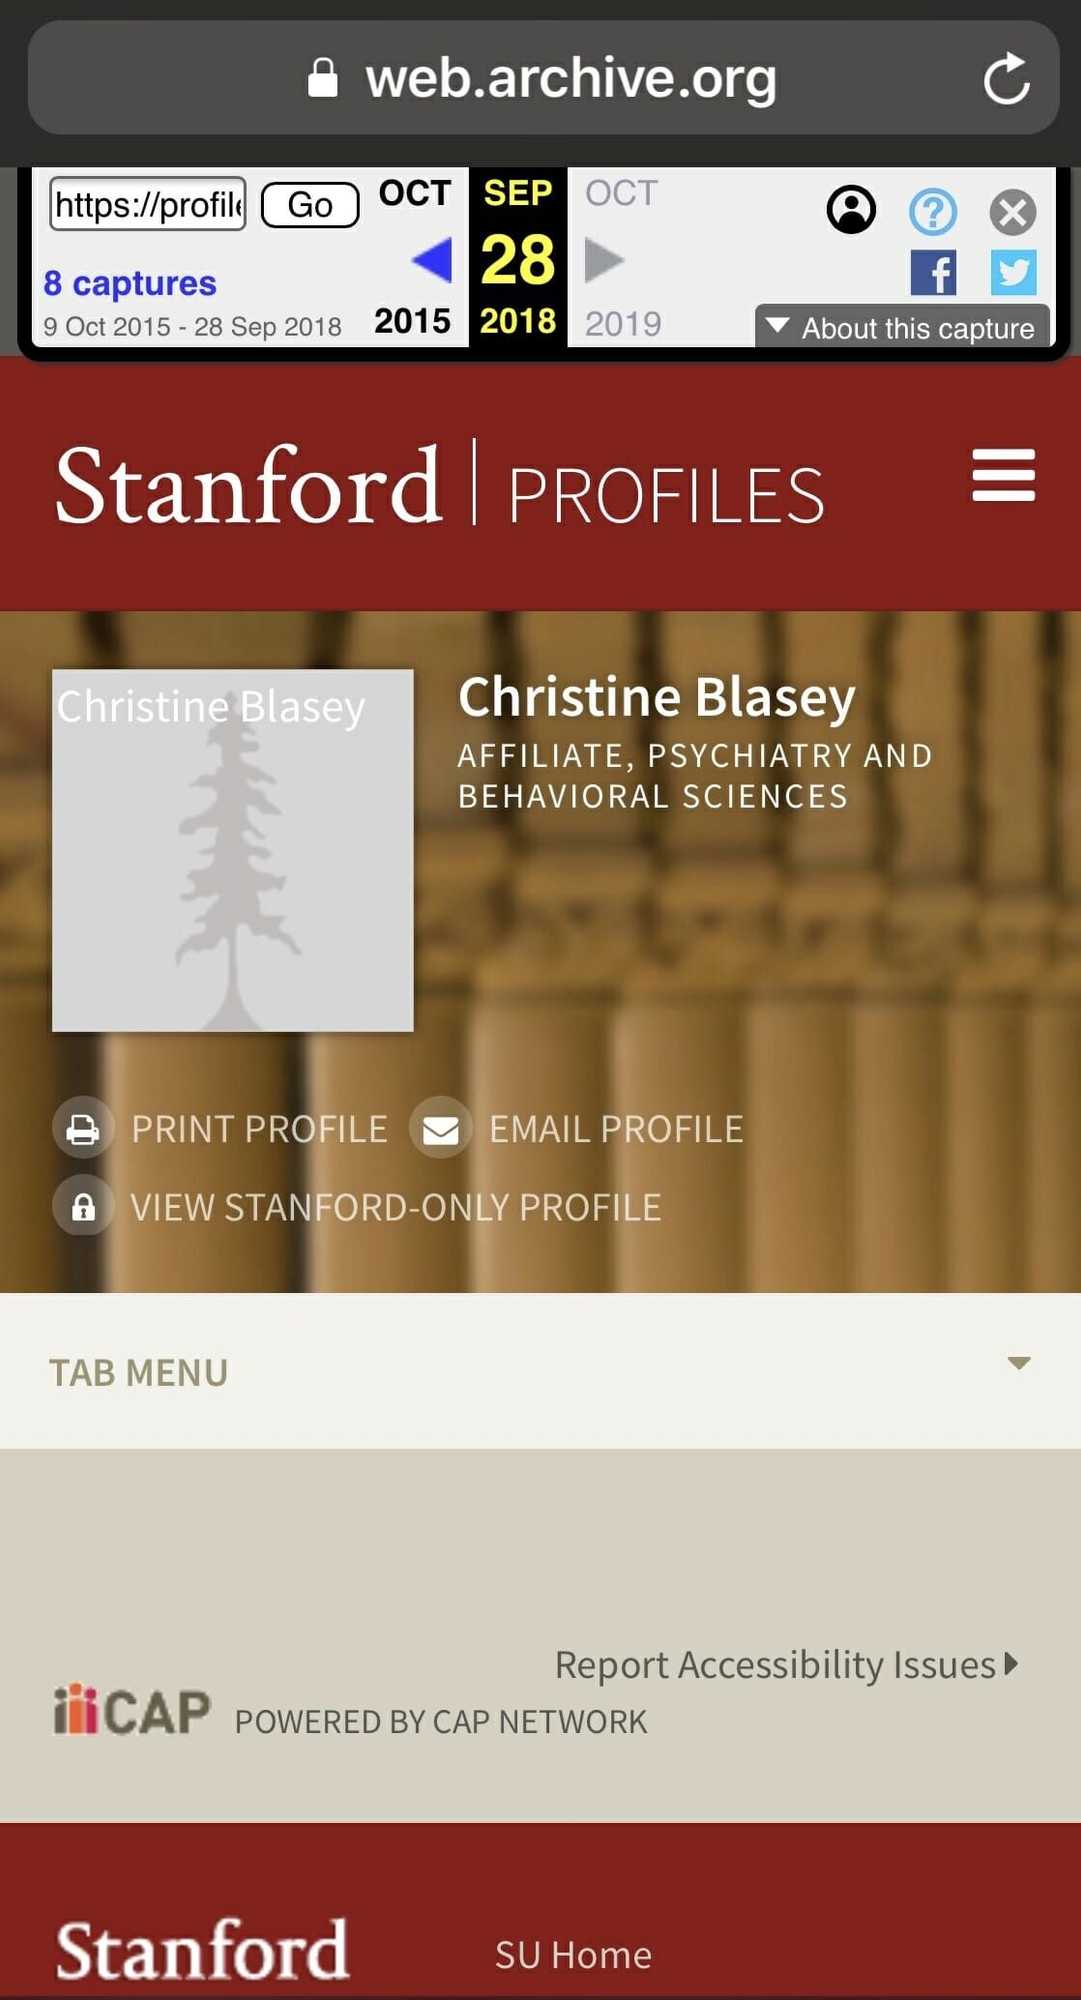
Task: Reload the page with the refresh icon
Action: click(1006, 79)
